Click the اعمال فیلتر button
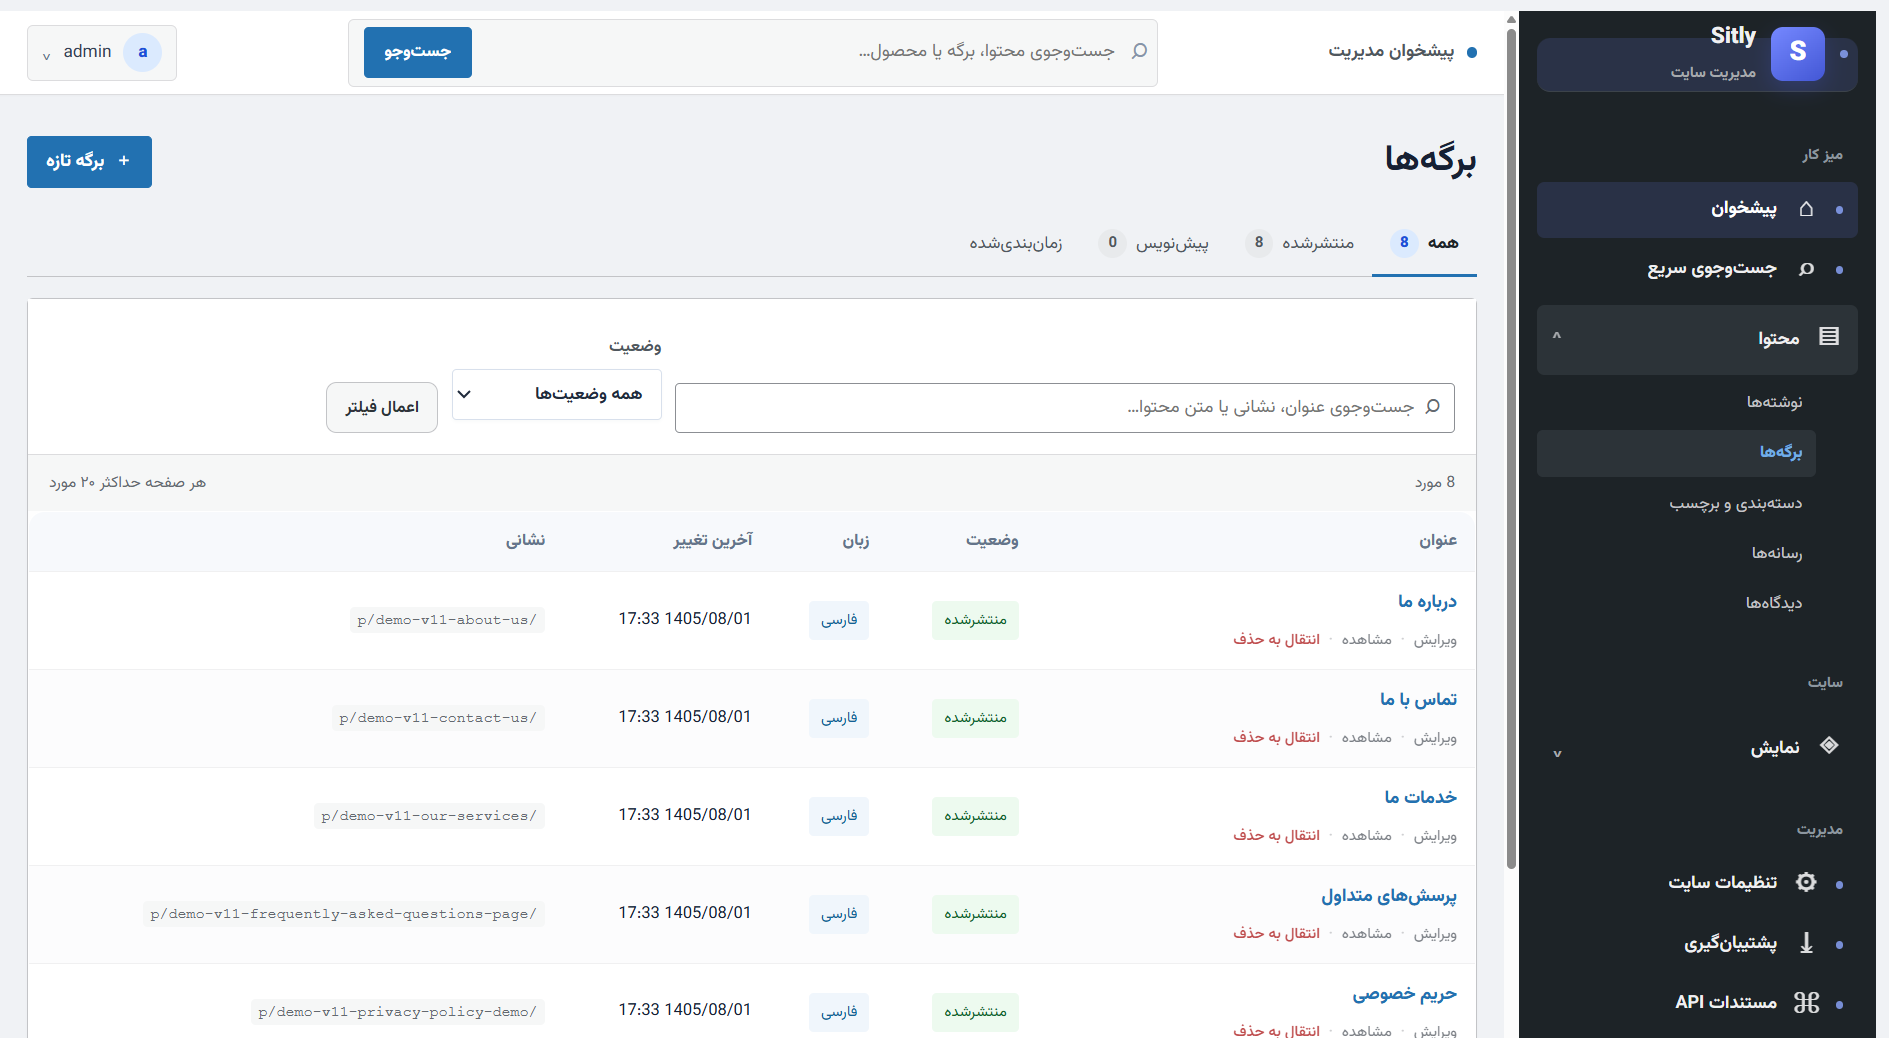 pyautogui.click(x=382, y=407)
